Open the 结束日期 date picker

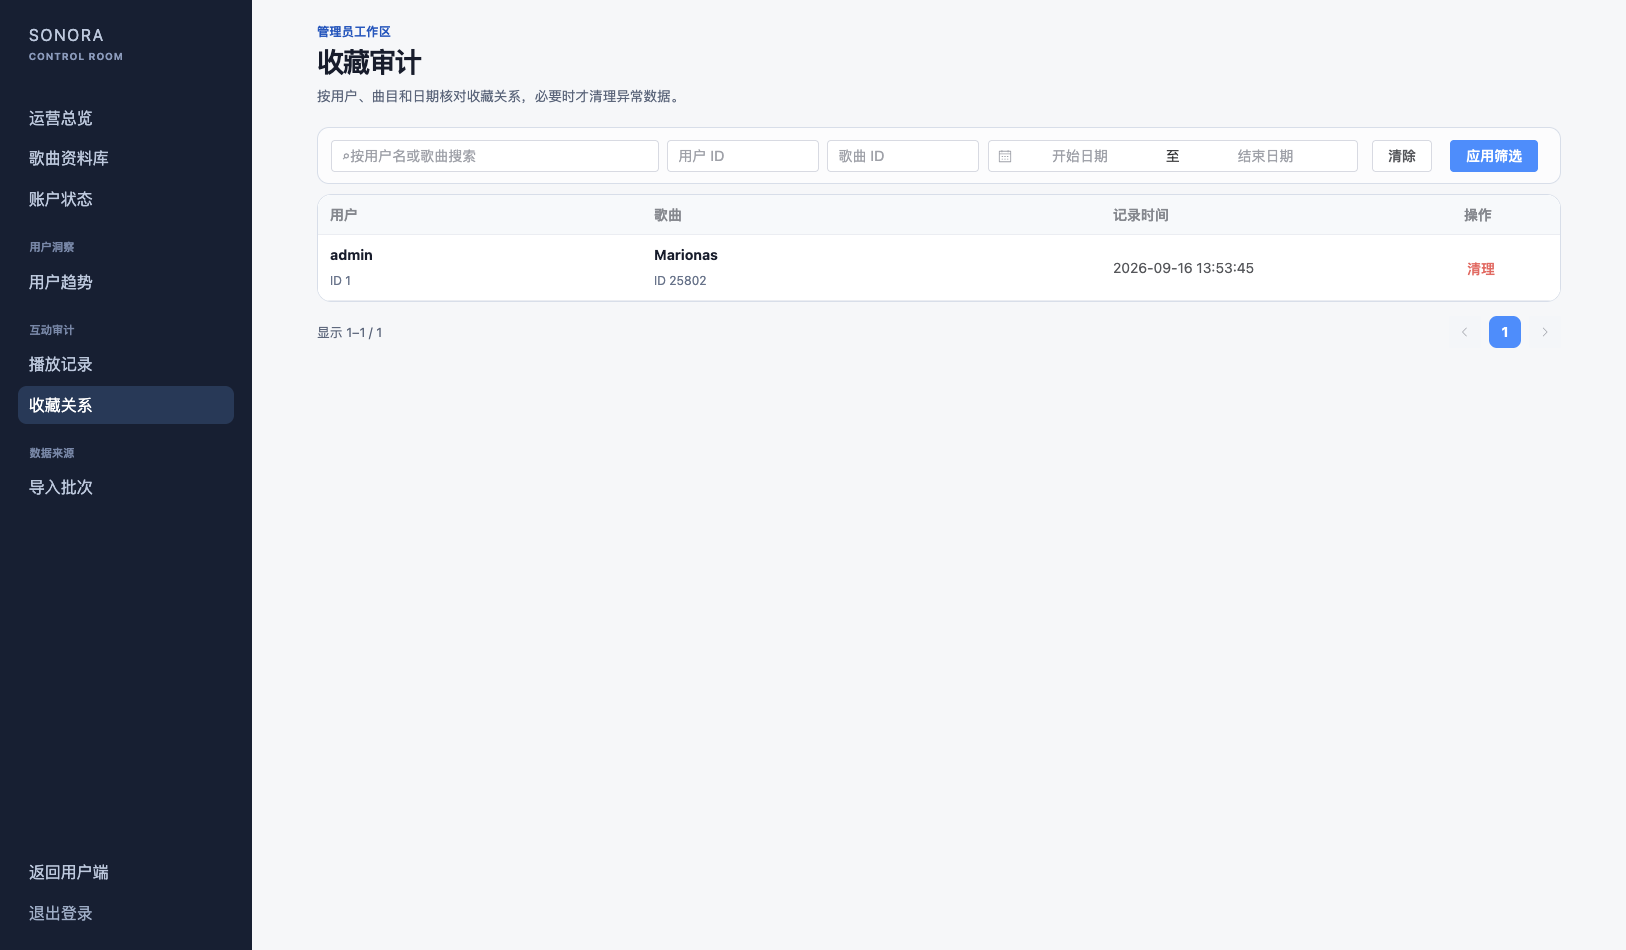coord(1266,156)
